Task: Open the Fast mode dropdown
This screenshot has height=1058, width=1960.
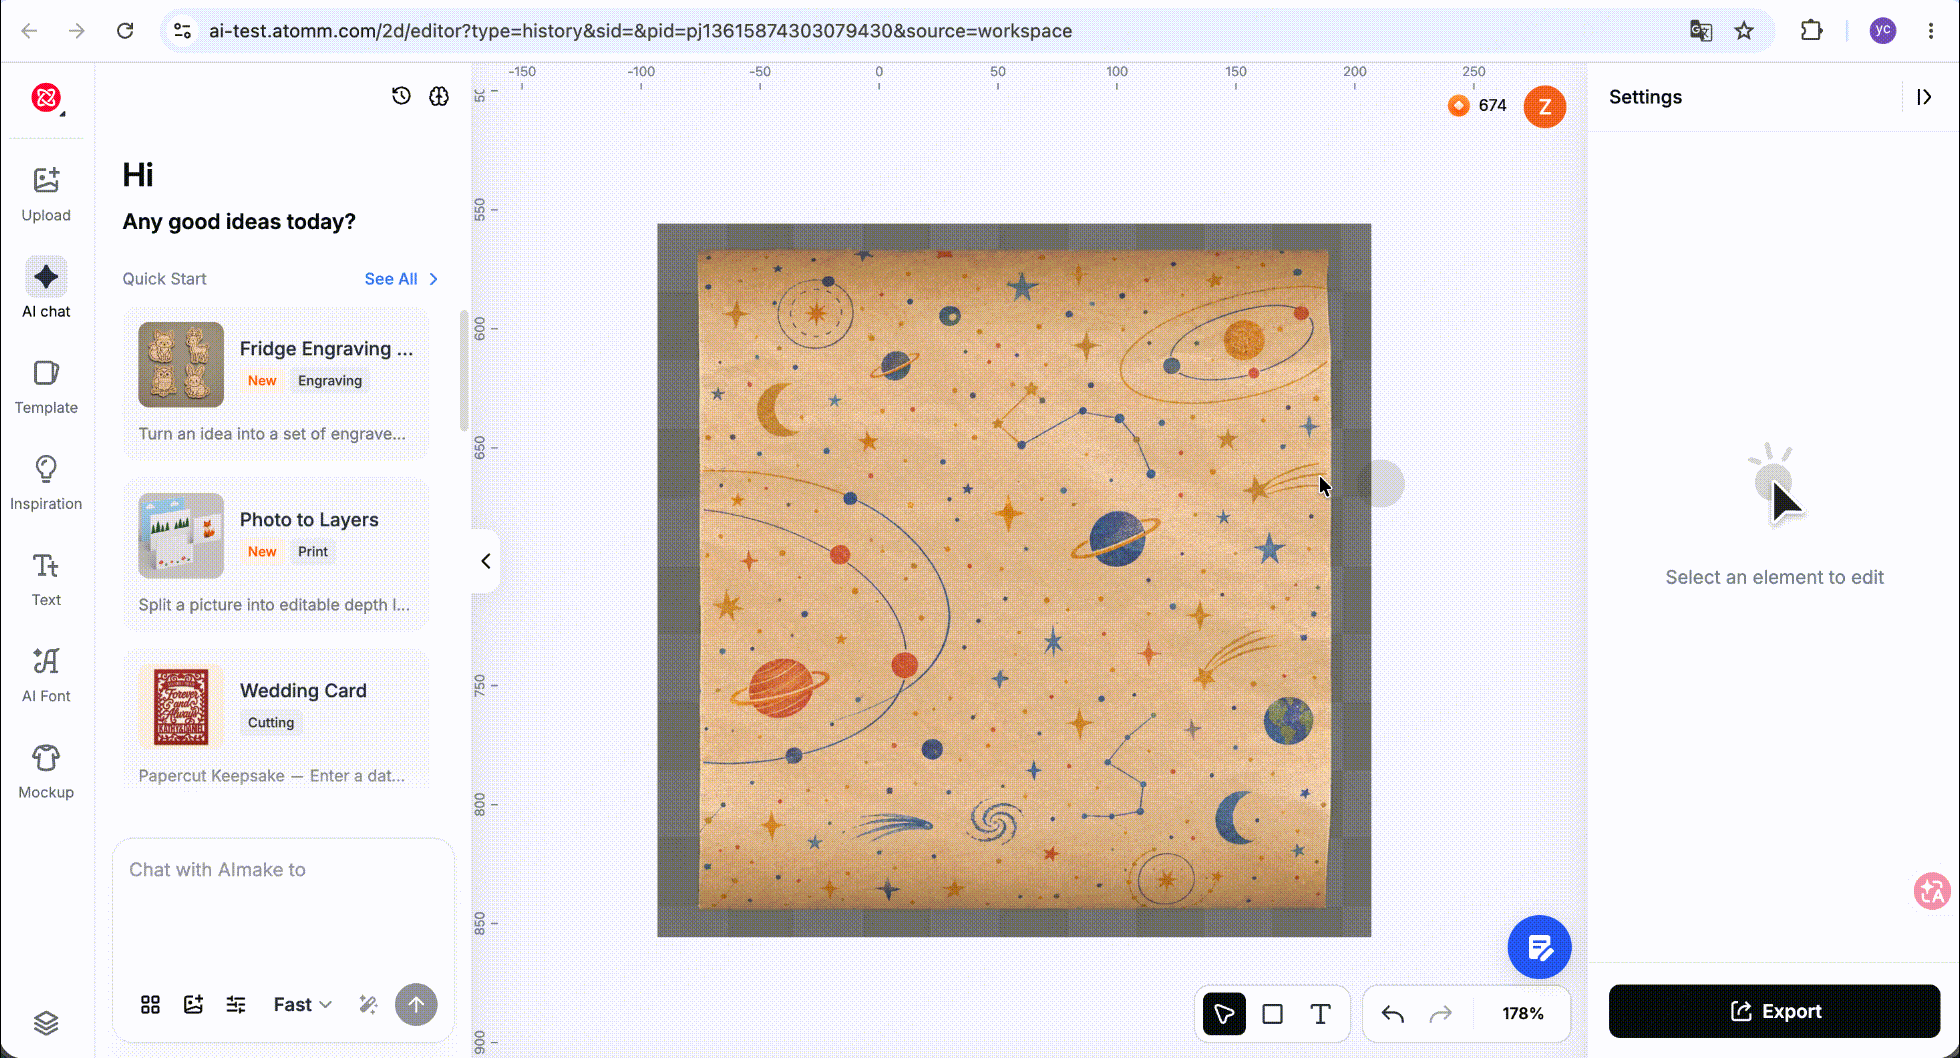Action: (302, 1005)
